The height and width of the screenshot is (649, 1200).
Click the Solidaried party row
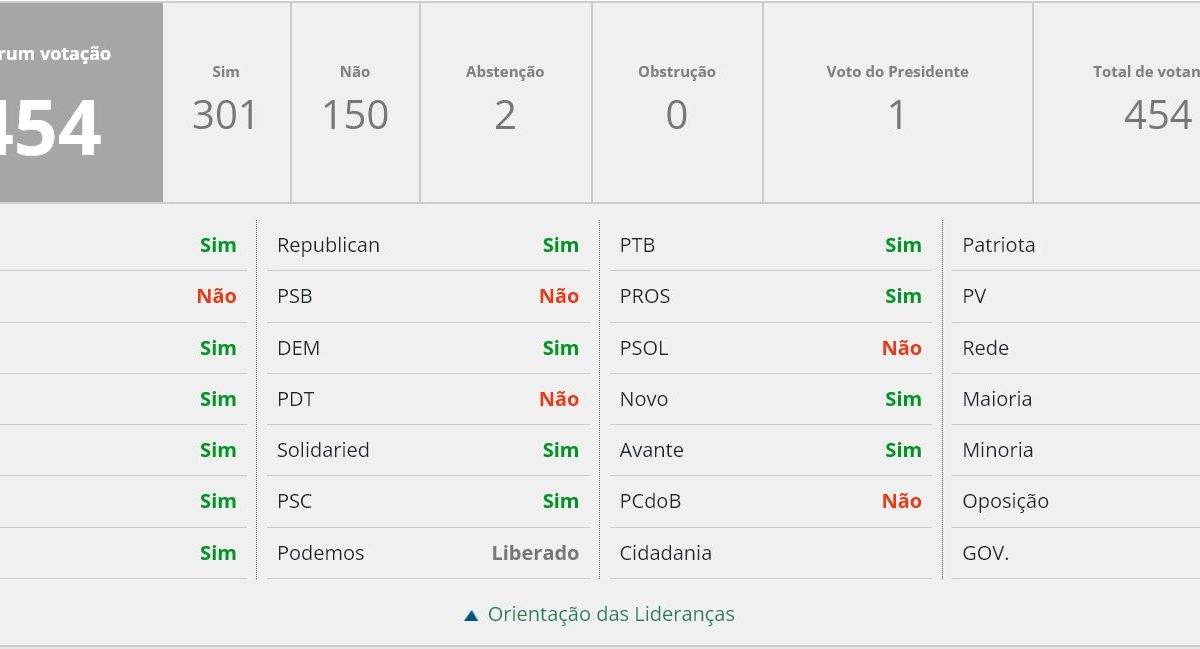(x=427, y=450)
